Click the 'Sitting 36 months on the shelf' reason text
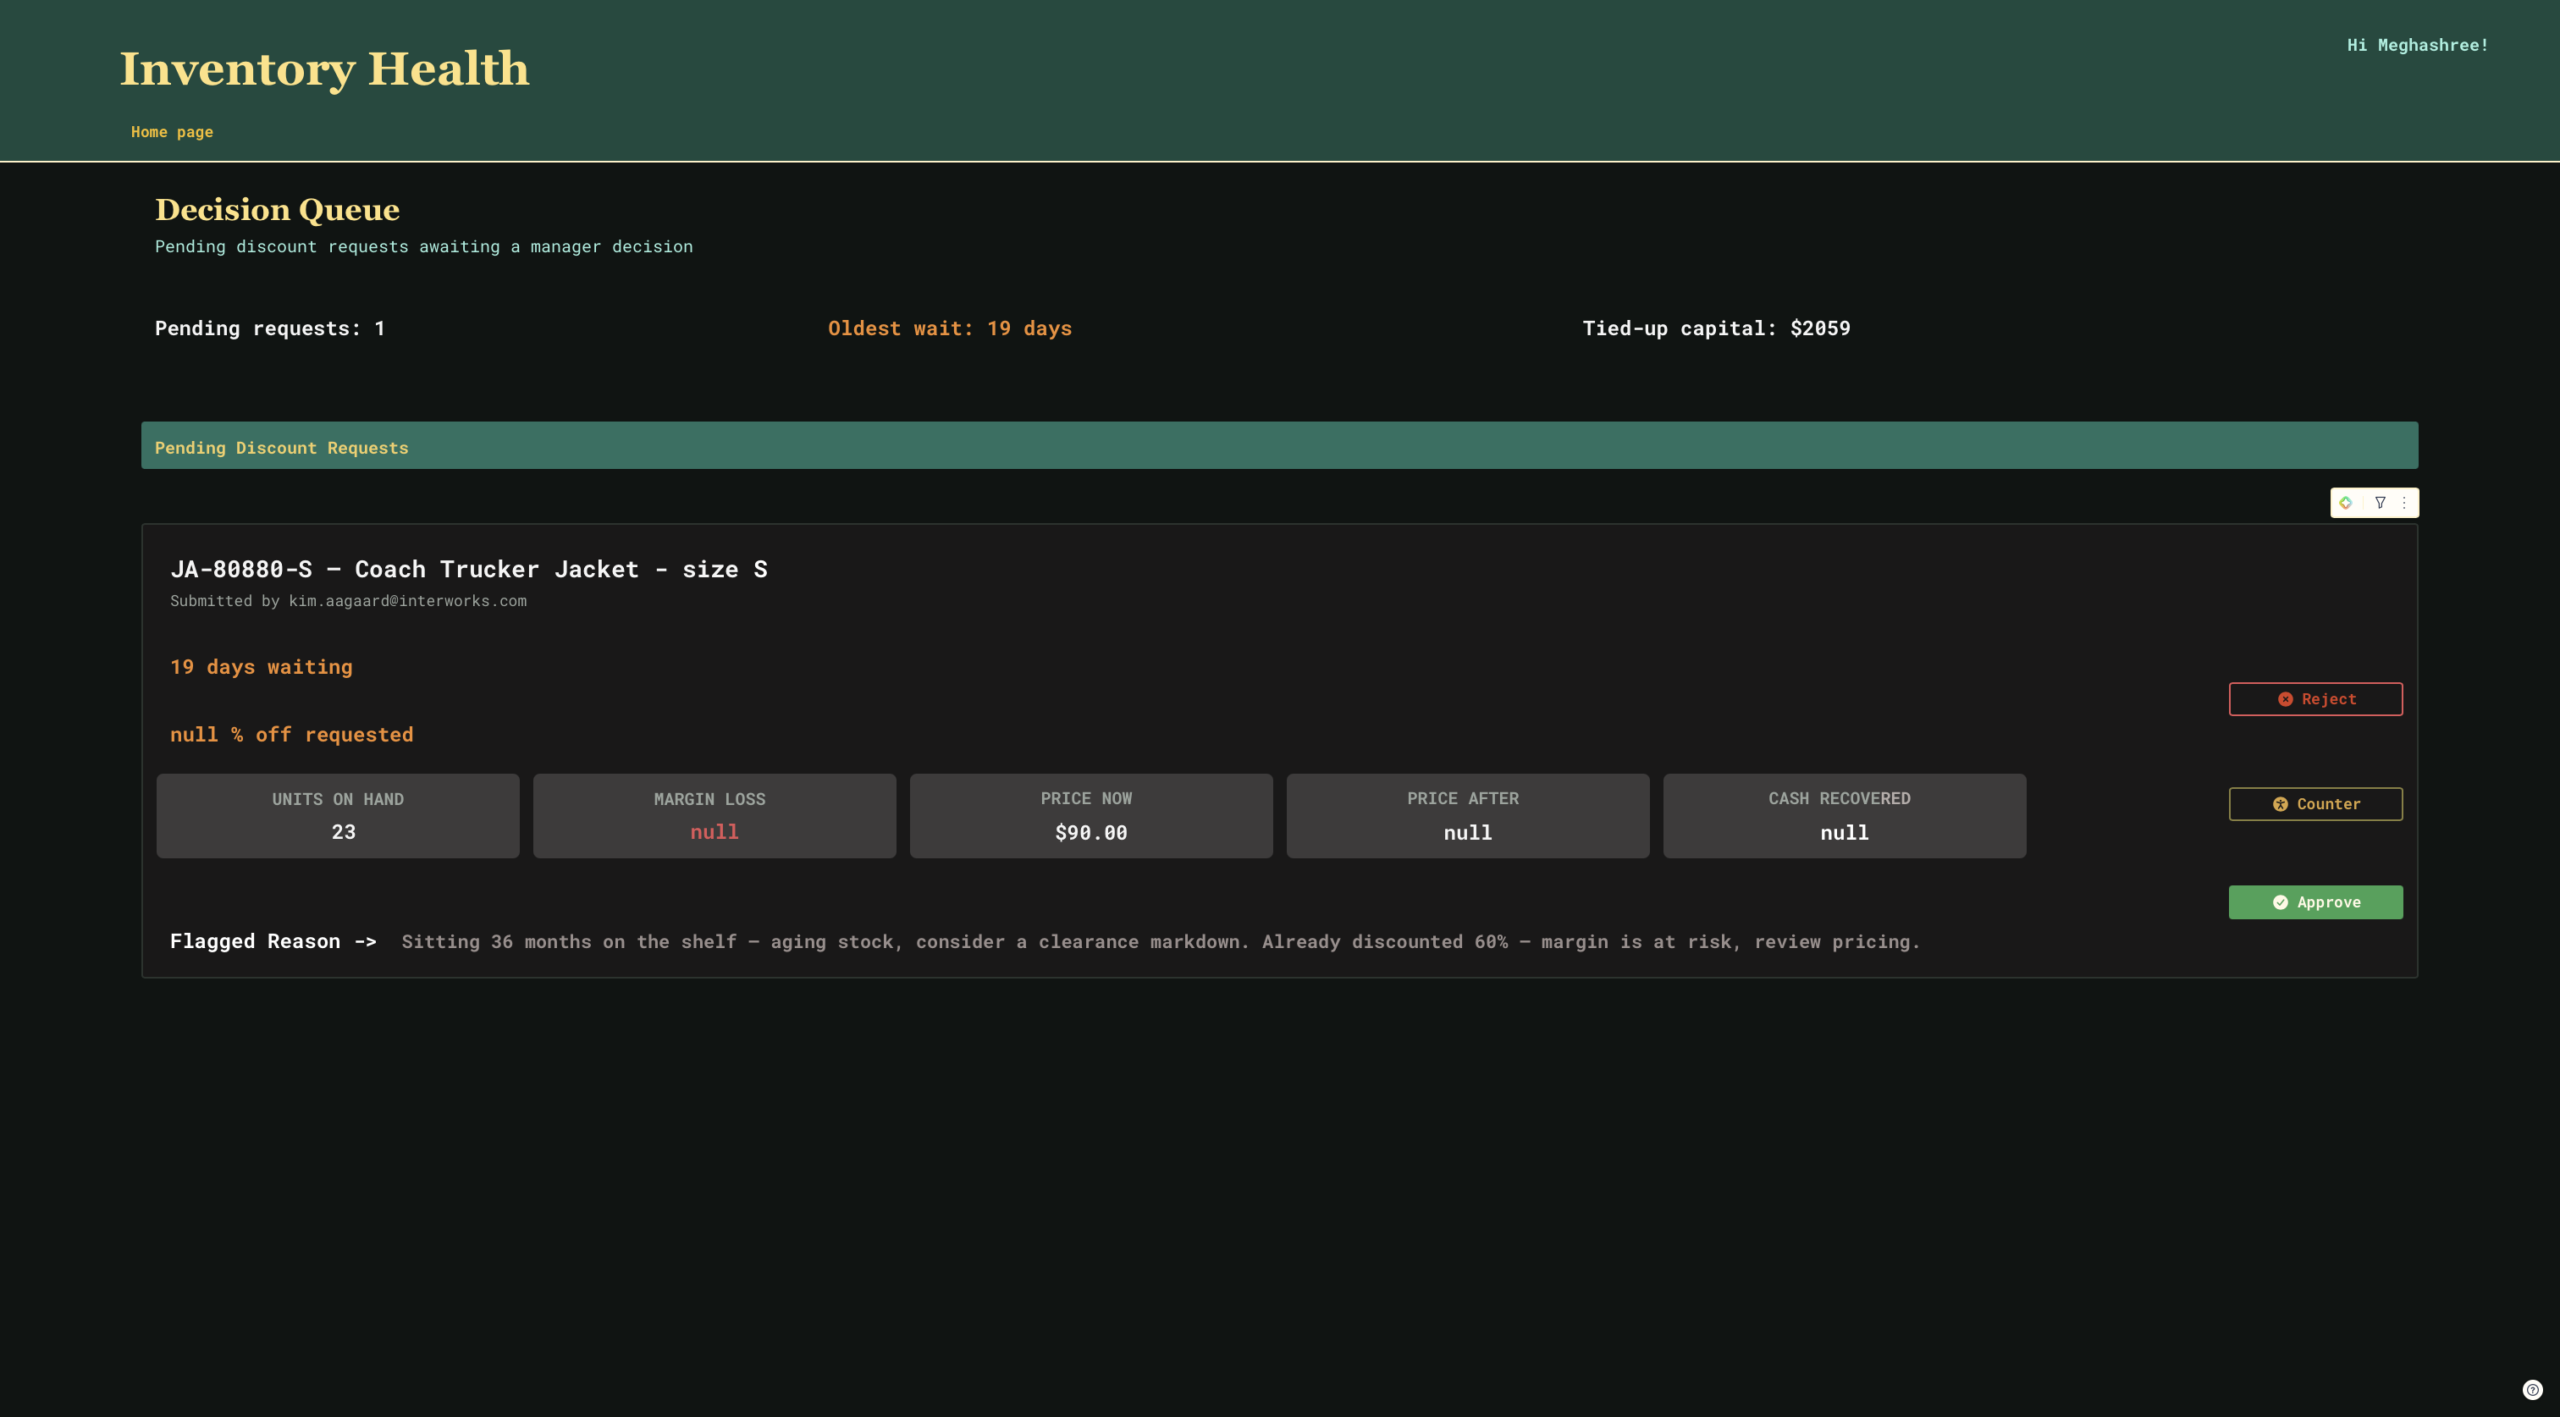Screen dimensions: 2560x1417 (x=1160, y=942)
